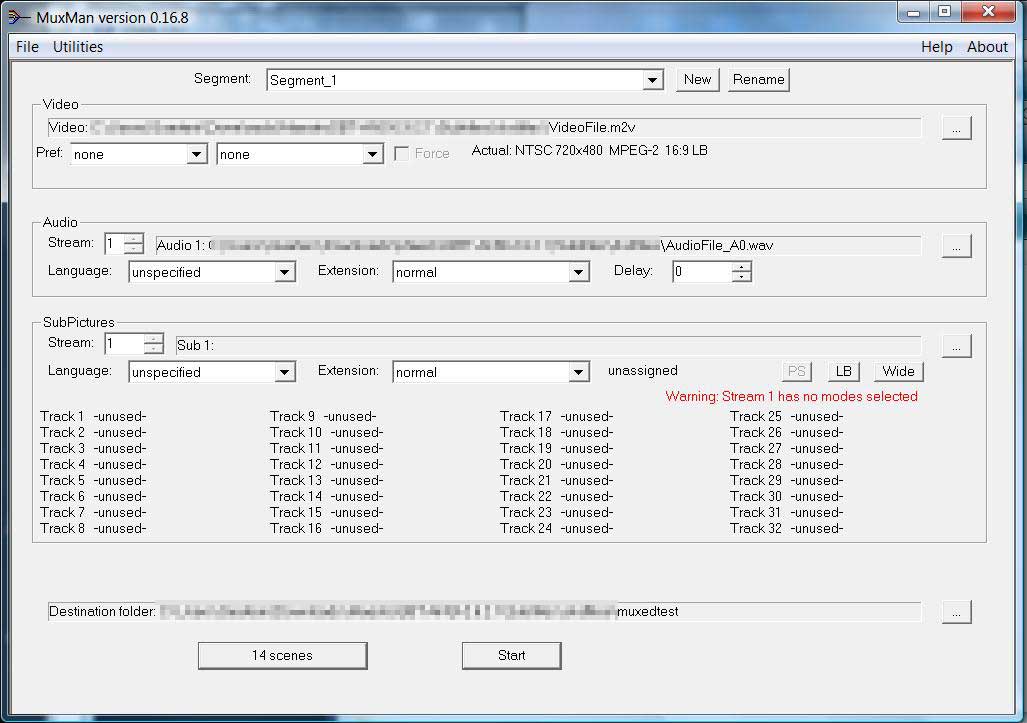Click the Video file path field
The image size is (1027, 723).
(x=484, y=128)
